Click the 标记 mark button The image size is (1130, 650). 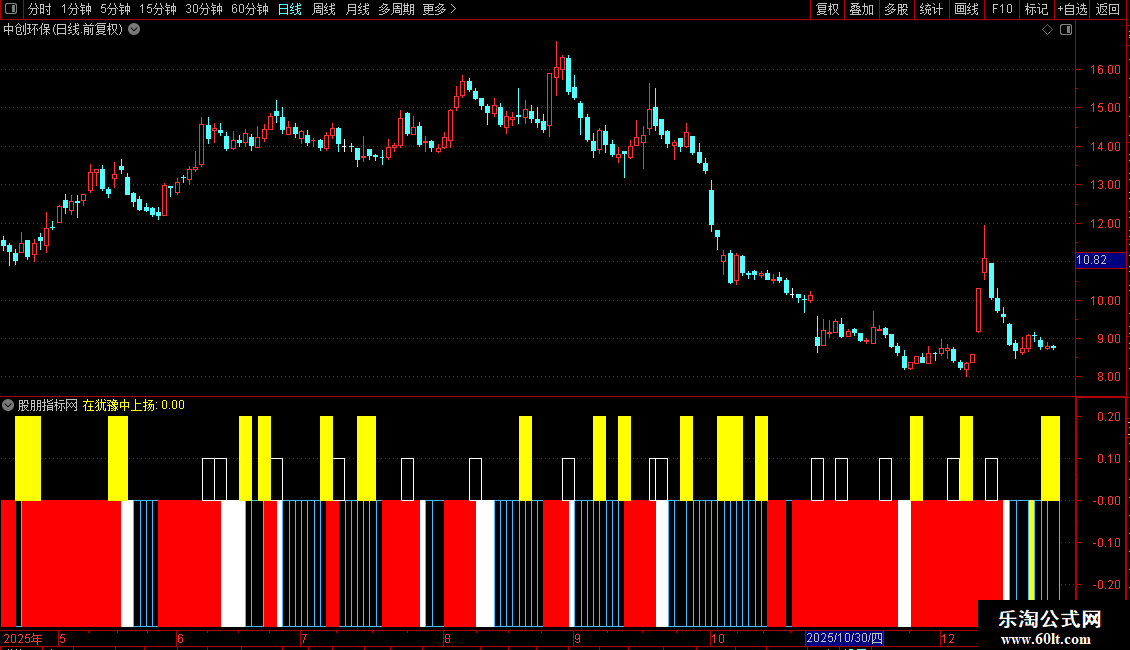click(x=1036, y=9)
